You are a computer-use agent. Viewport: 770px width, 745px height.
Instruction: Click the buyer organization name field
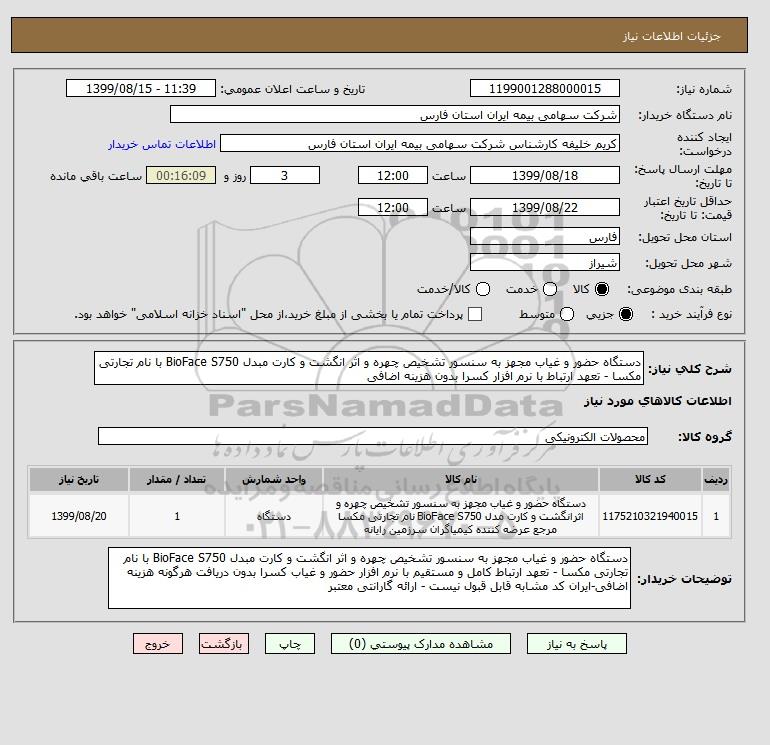click(394, 114)
